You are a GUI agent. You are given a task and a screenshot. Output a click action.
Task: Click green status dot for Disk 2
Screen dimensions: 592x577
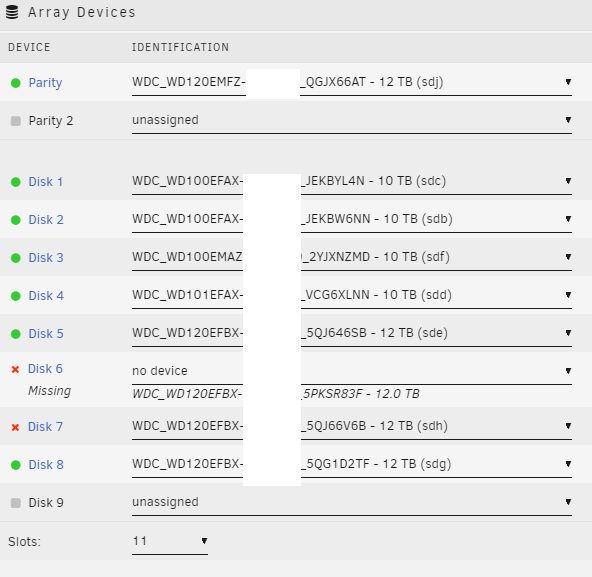(15, 220)
